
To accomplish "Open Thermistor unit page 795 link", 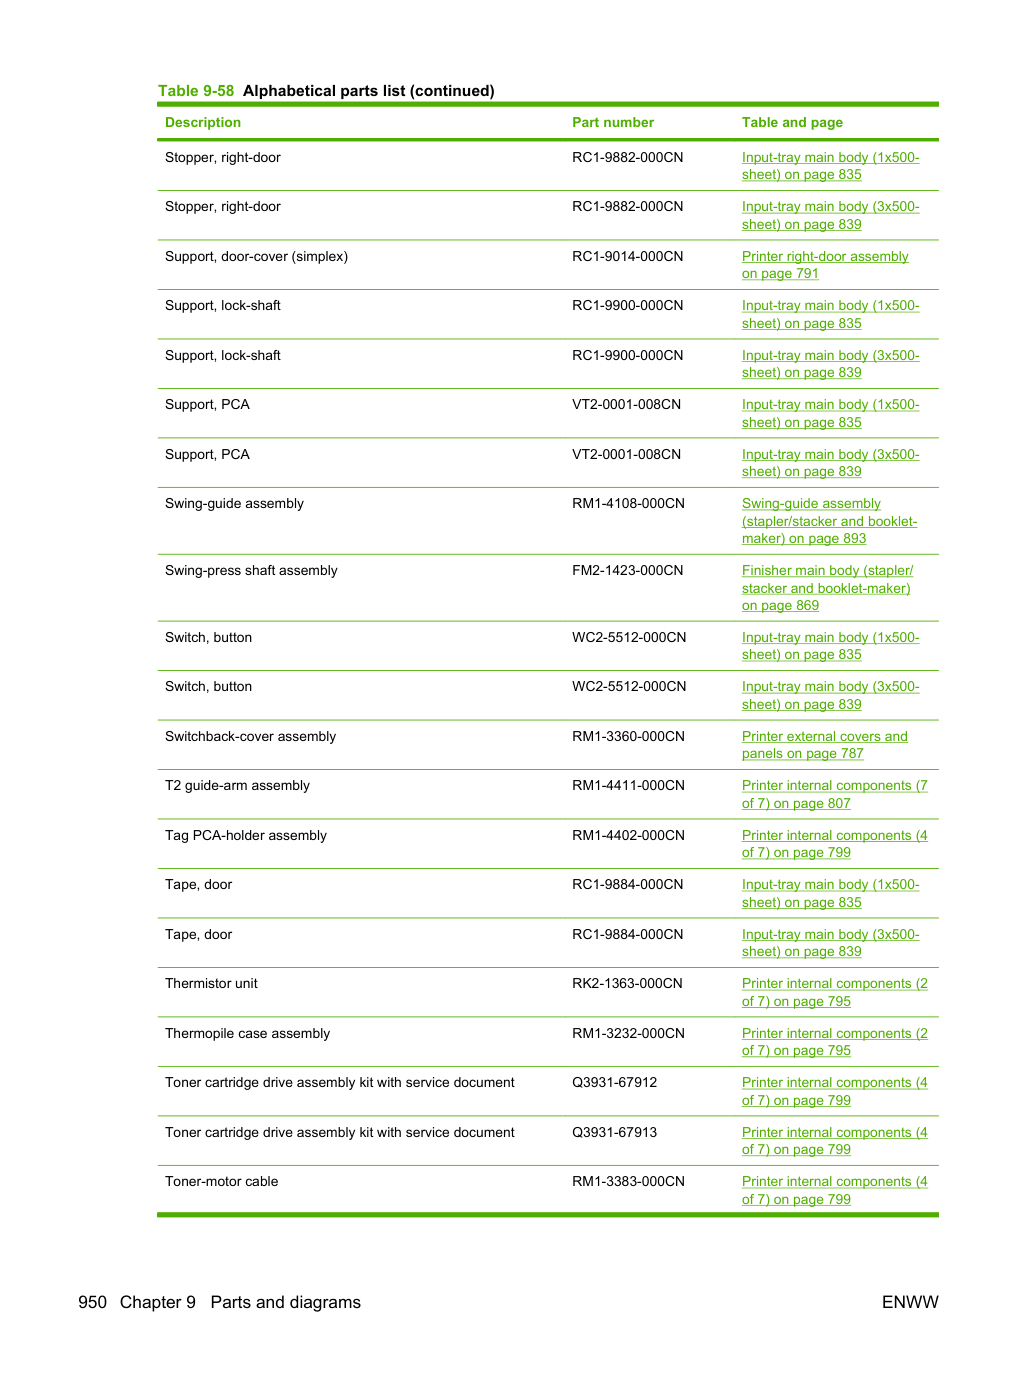I will click(835, 992).
